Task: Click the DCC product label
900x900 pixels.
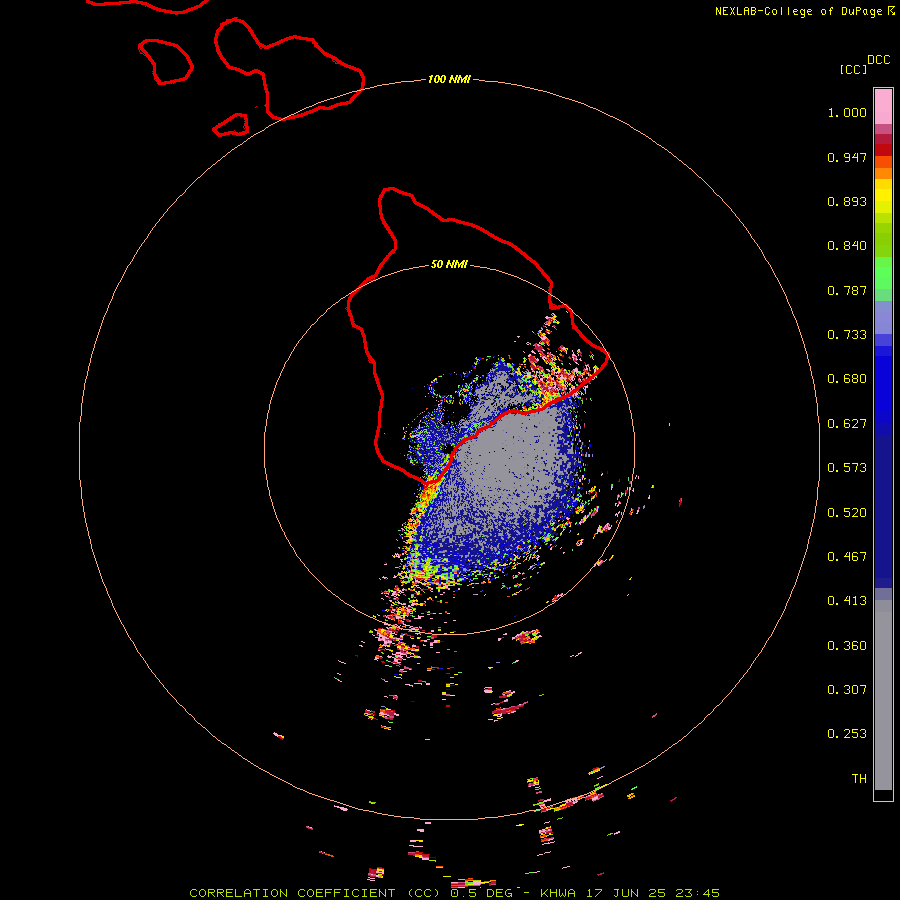Action: [x=879, y=59]
